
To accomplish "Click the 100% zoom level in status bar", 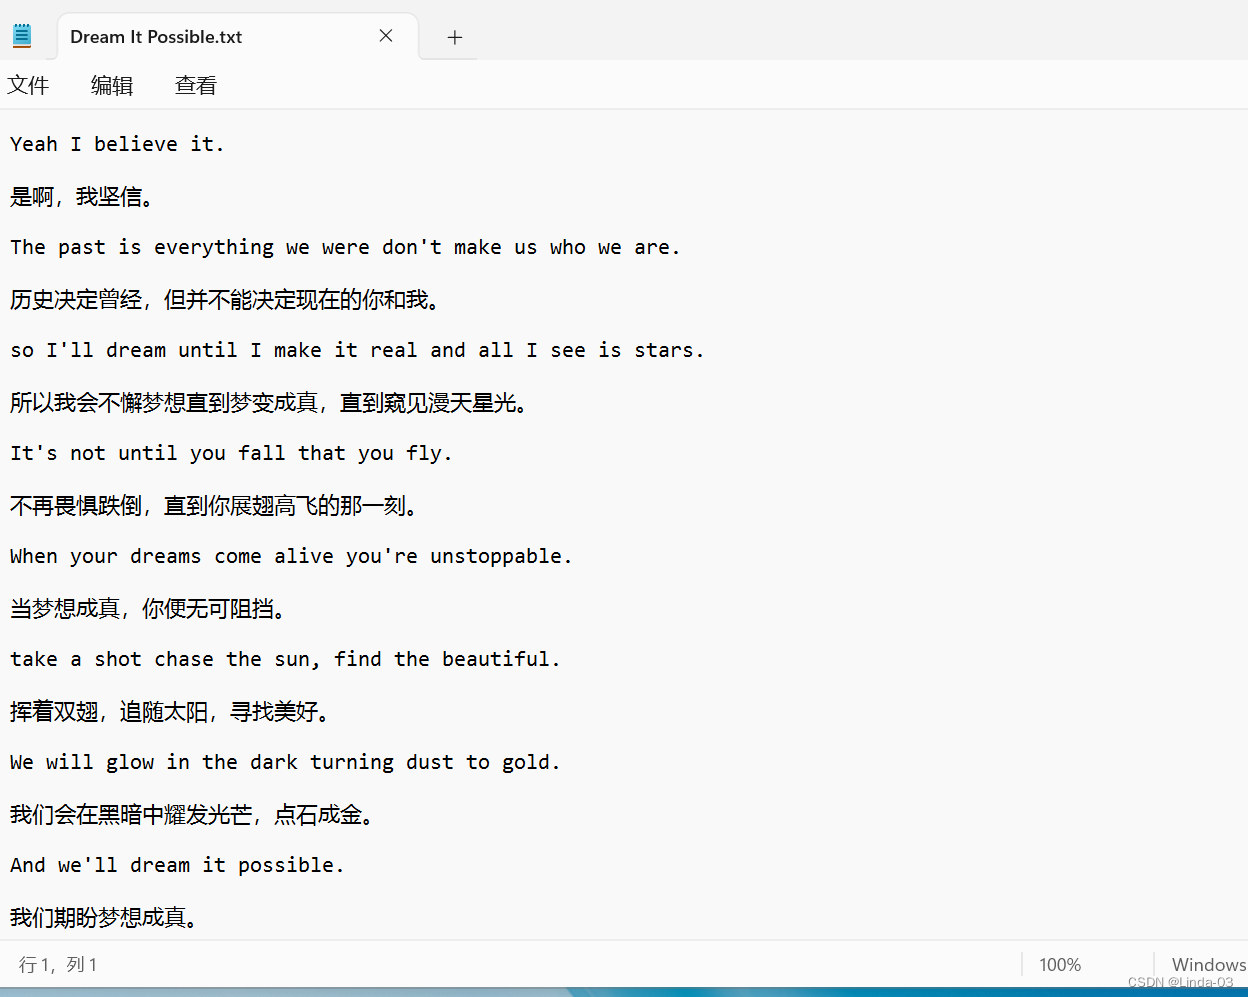I will point(1060,965).
